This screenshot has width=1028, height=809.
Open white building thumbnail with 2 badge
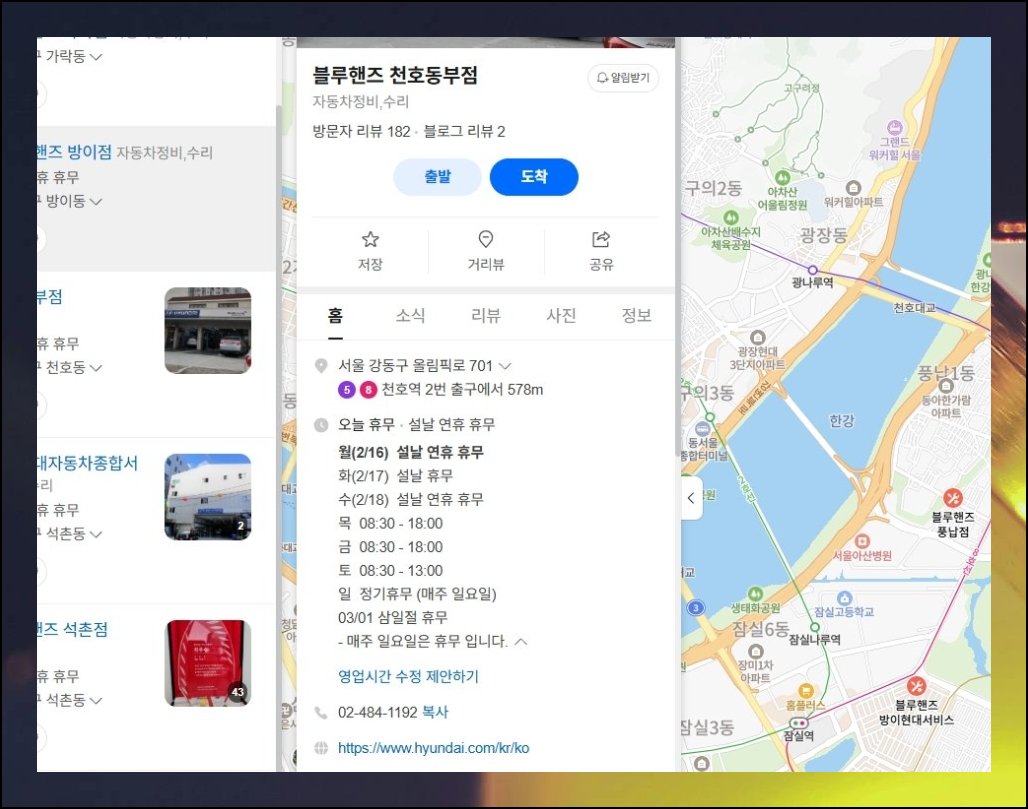point(208,497)
